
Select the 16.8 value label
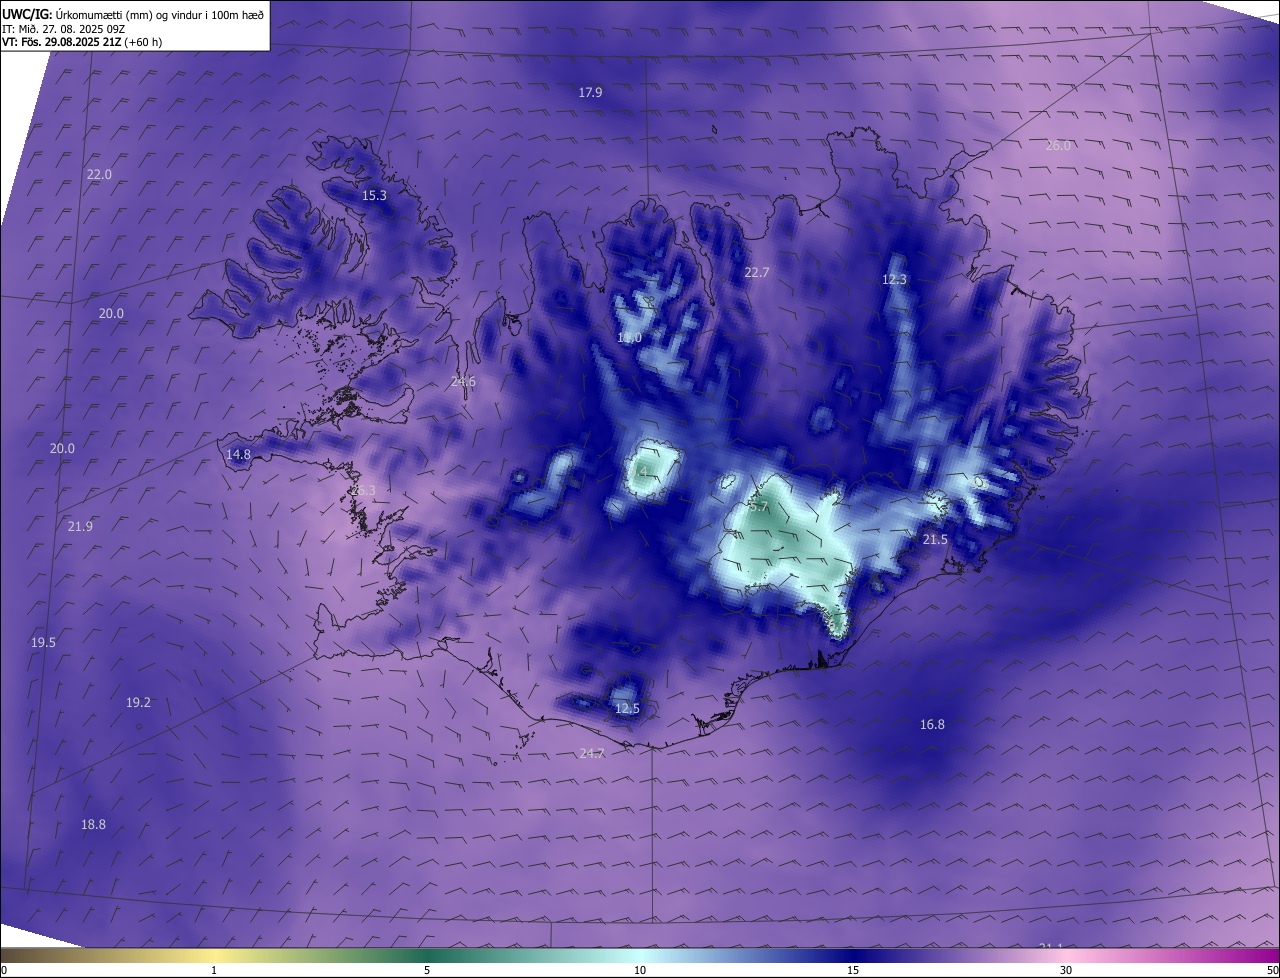pyautogui.click(x=932, y=724)
